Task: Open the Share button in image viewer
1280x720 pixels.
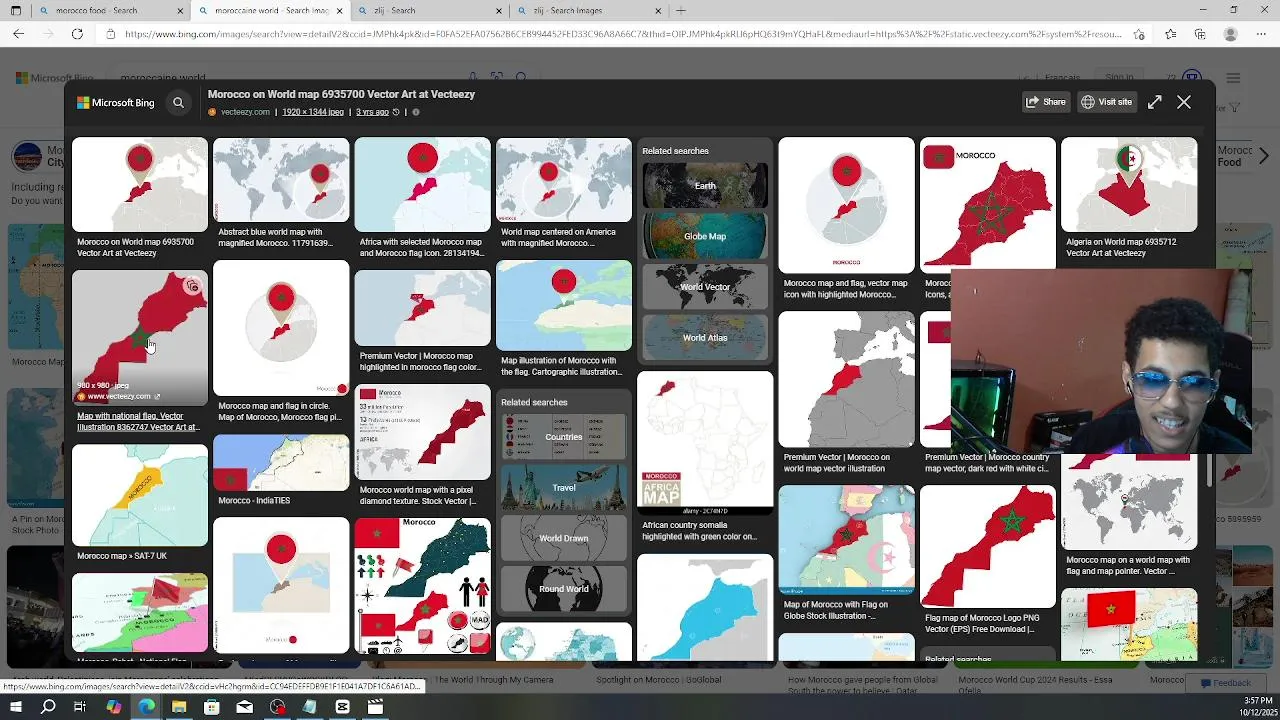Action: click(1046, 102)
